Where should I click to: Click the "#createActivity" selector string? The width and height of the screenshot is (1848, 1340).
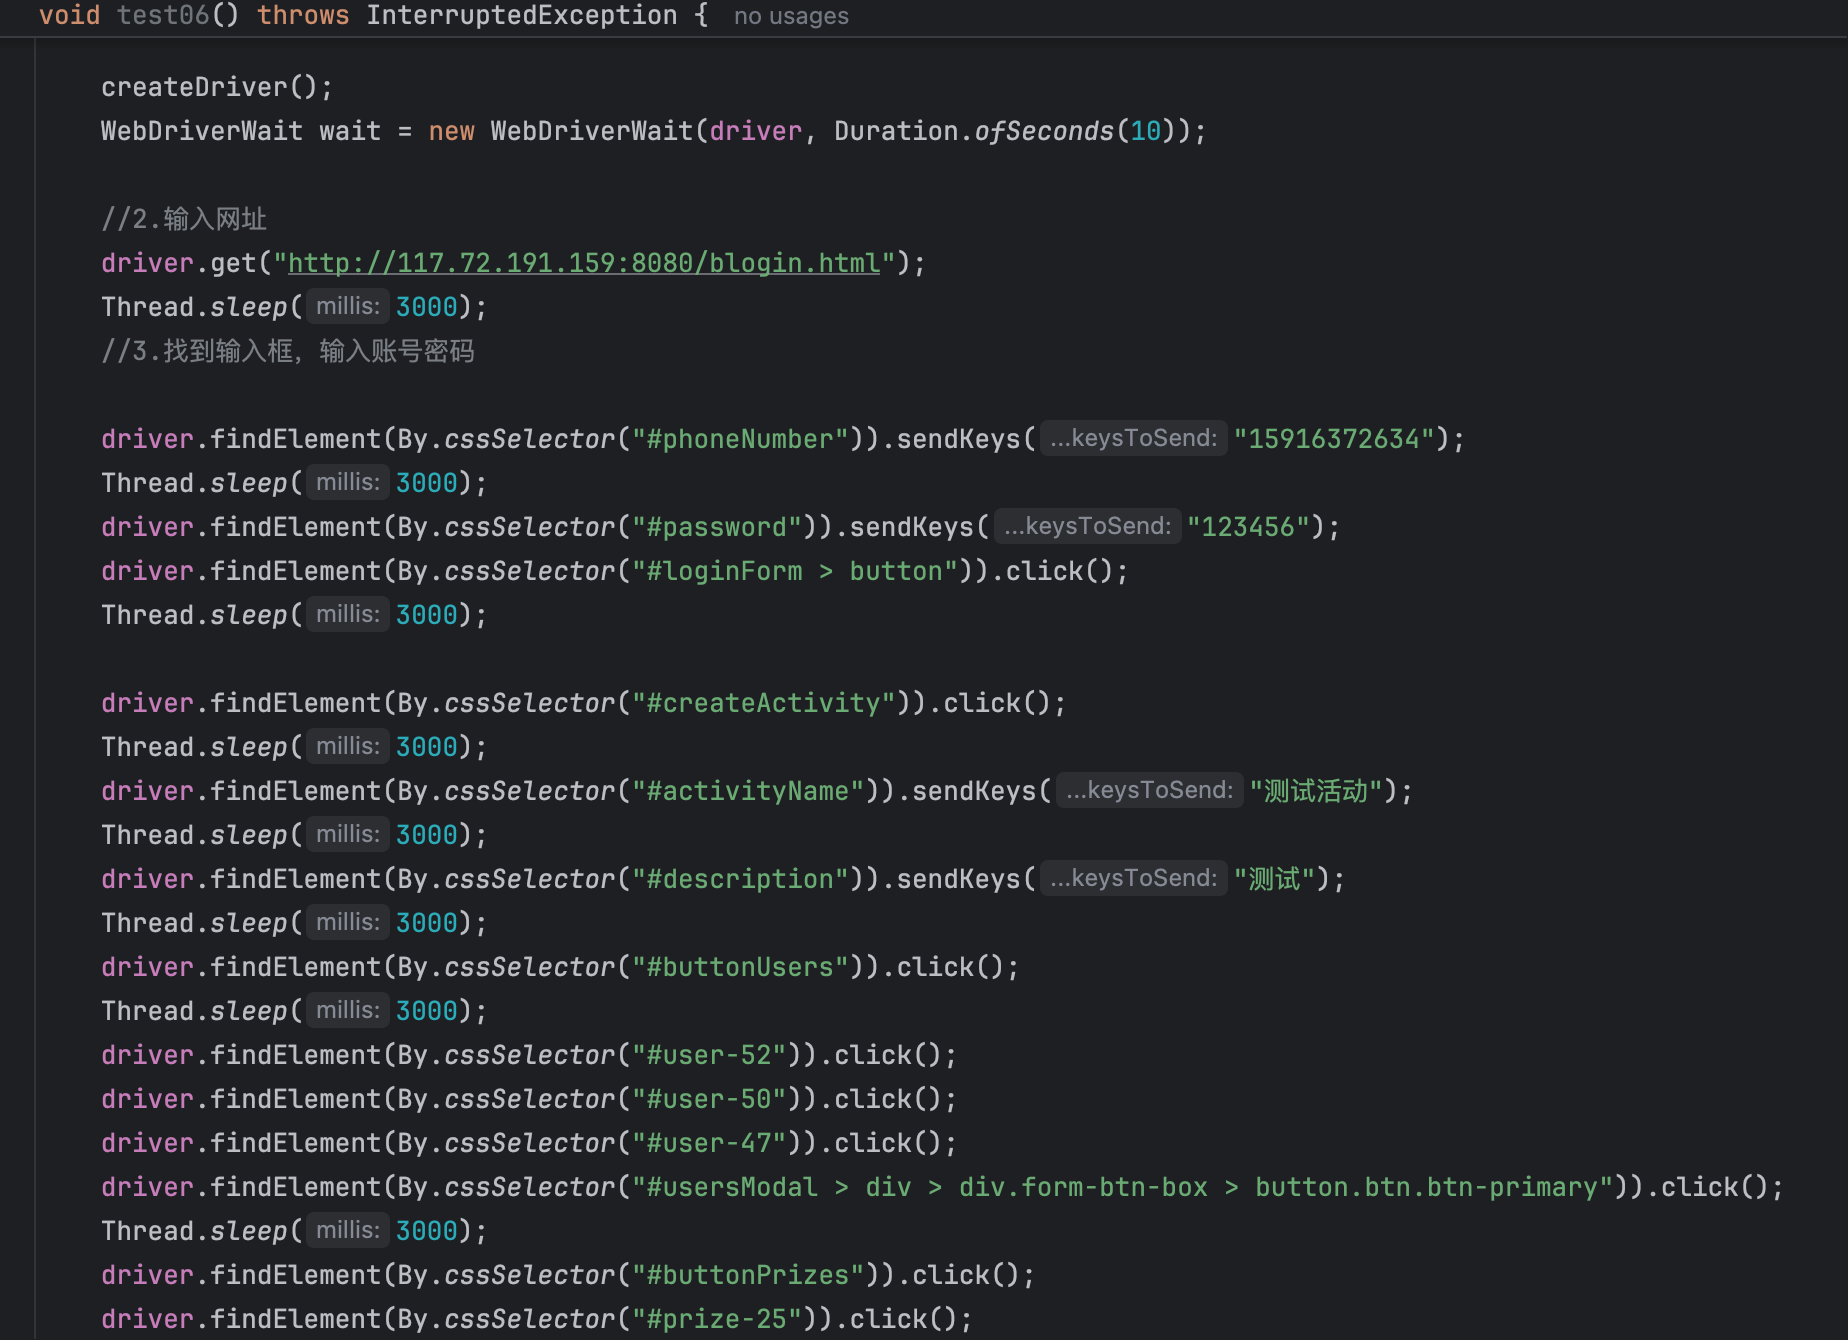pos(763,703)
